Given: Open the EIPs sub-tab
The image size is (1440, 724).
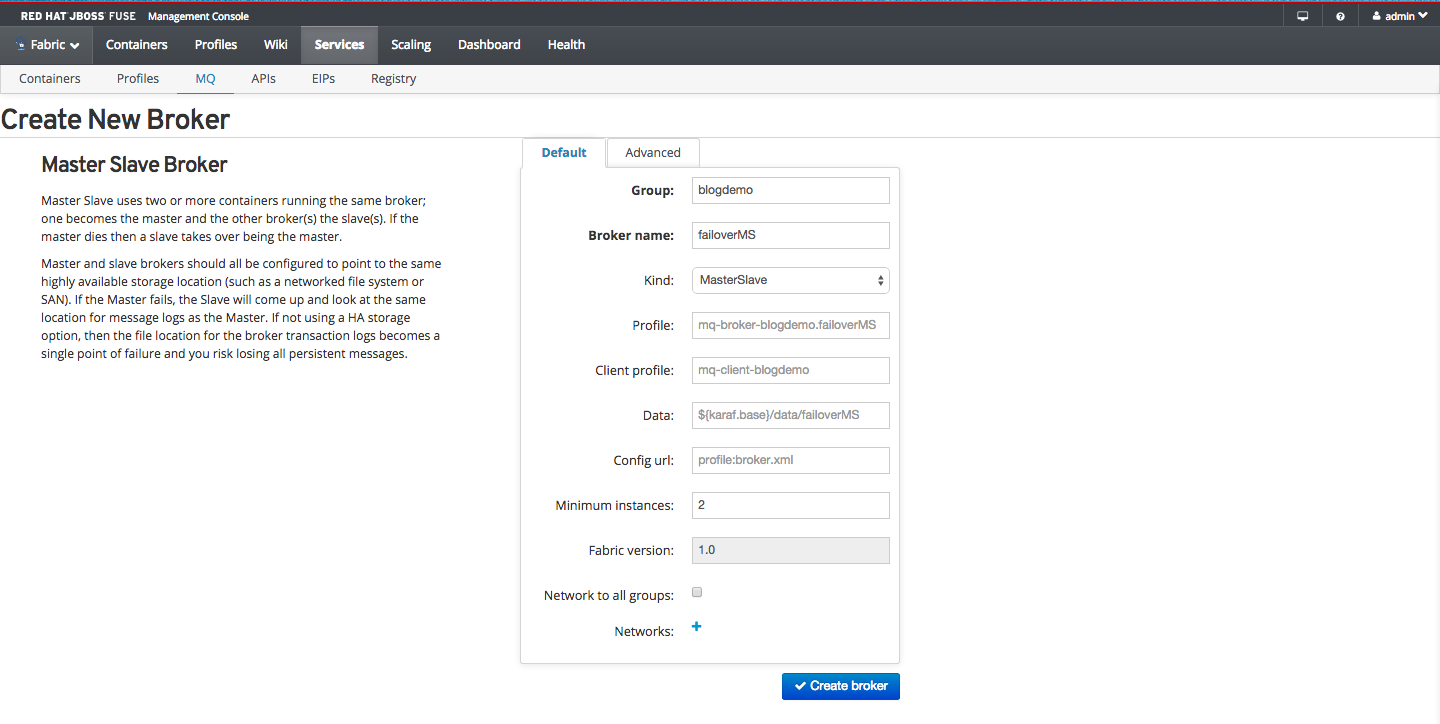Looking at the screenshot, I should (x=323, y=78).
